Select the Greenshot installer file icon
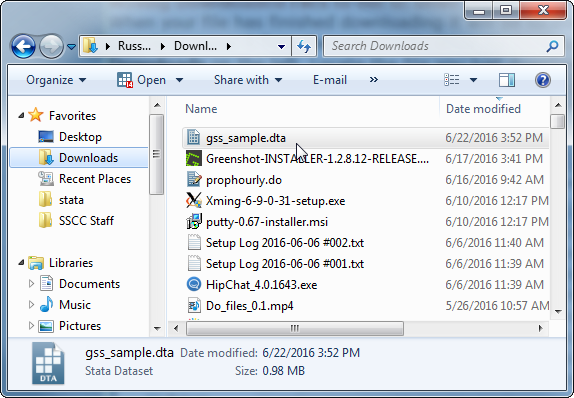574x398 pixels. click(x=194, y=159)
